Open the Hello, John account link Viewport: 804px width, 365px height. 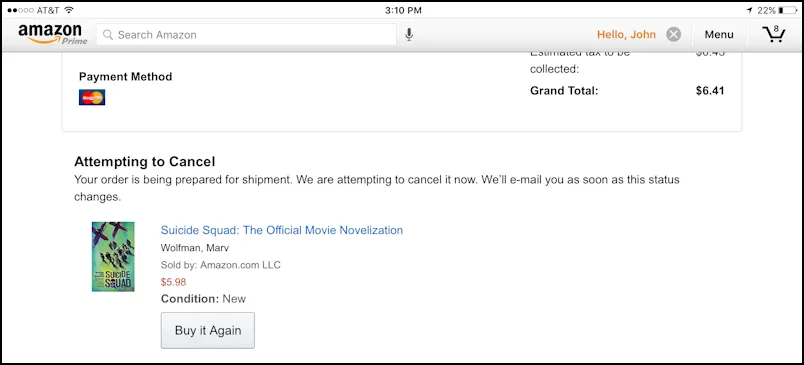tap(626, 34)
